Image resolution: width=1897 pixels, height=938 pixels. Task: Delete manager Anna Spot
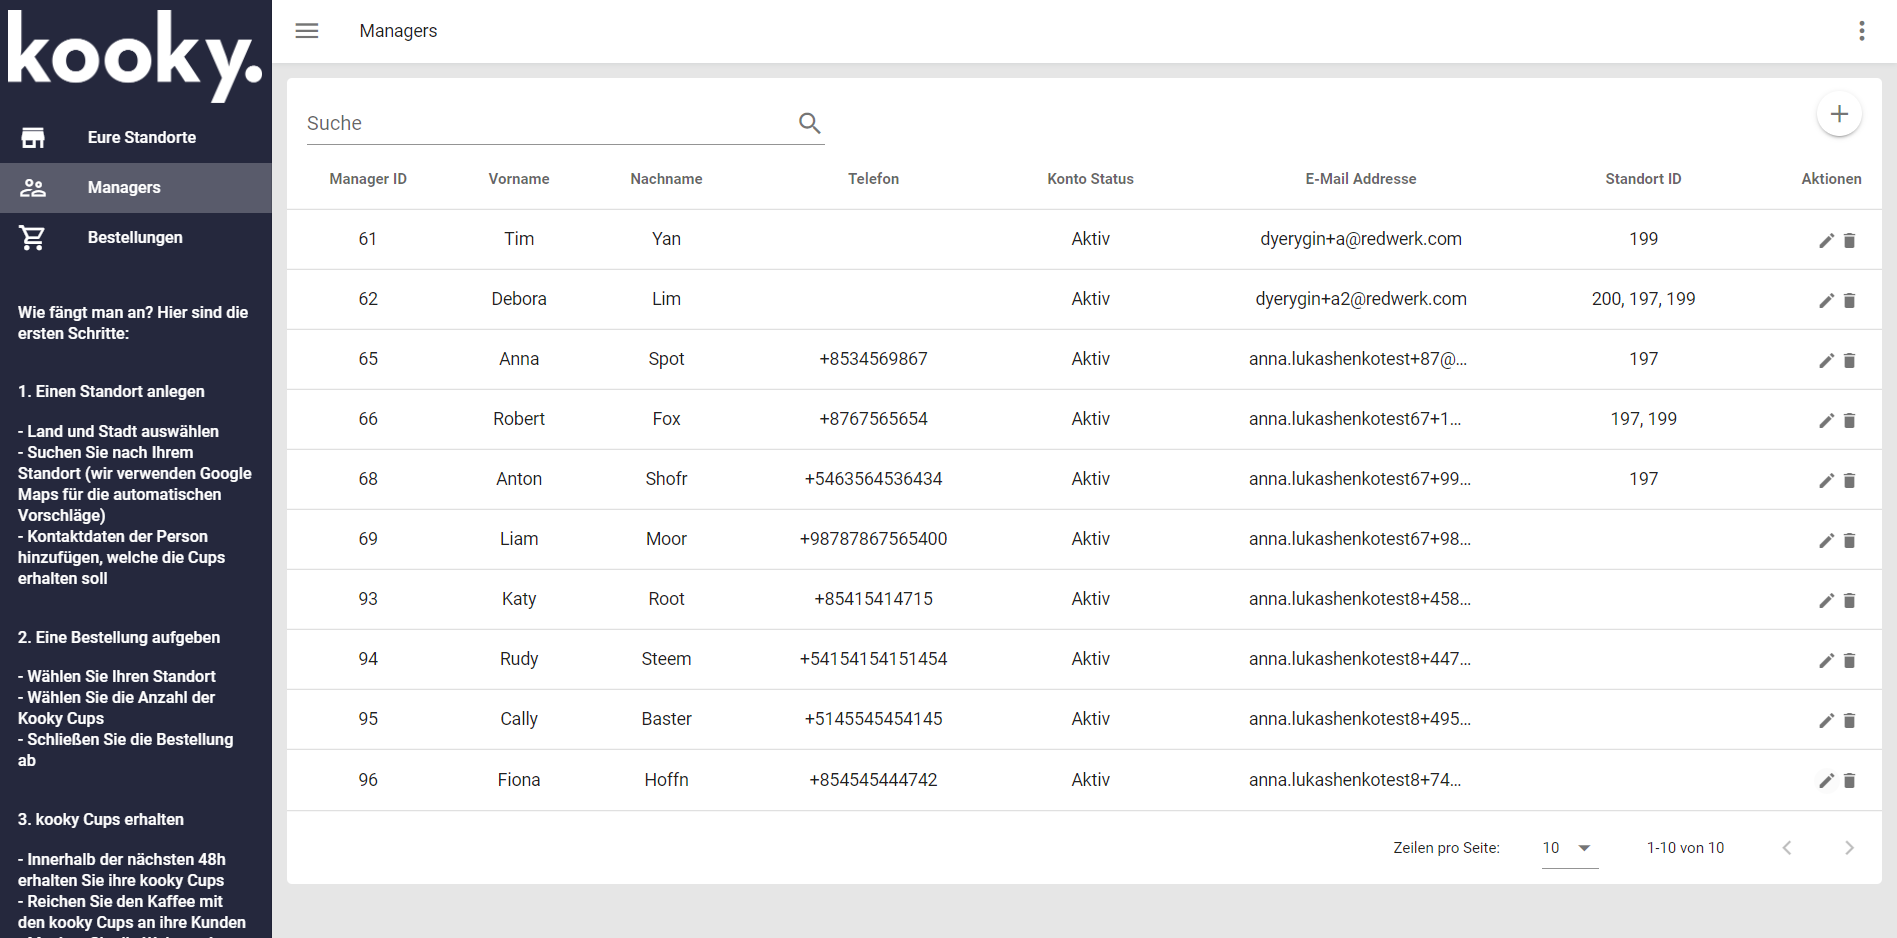[1849, 360]
